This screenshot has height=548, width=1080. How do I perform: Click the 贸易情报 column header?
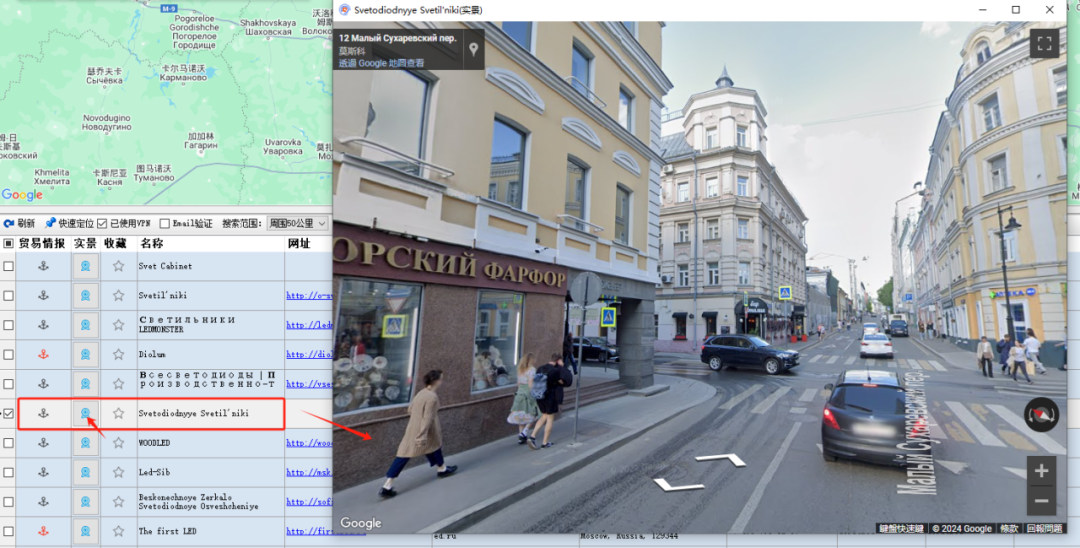point(43,243)
